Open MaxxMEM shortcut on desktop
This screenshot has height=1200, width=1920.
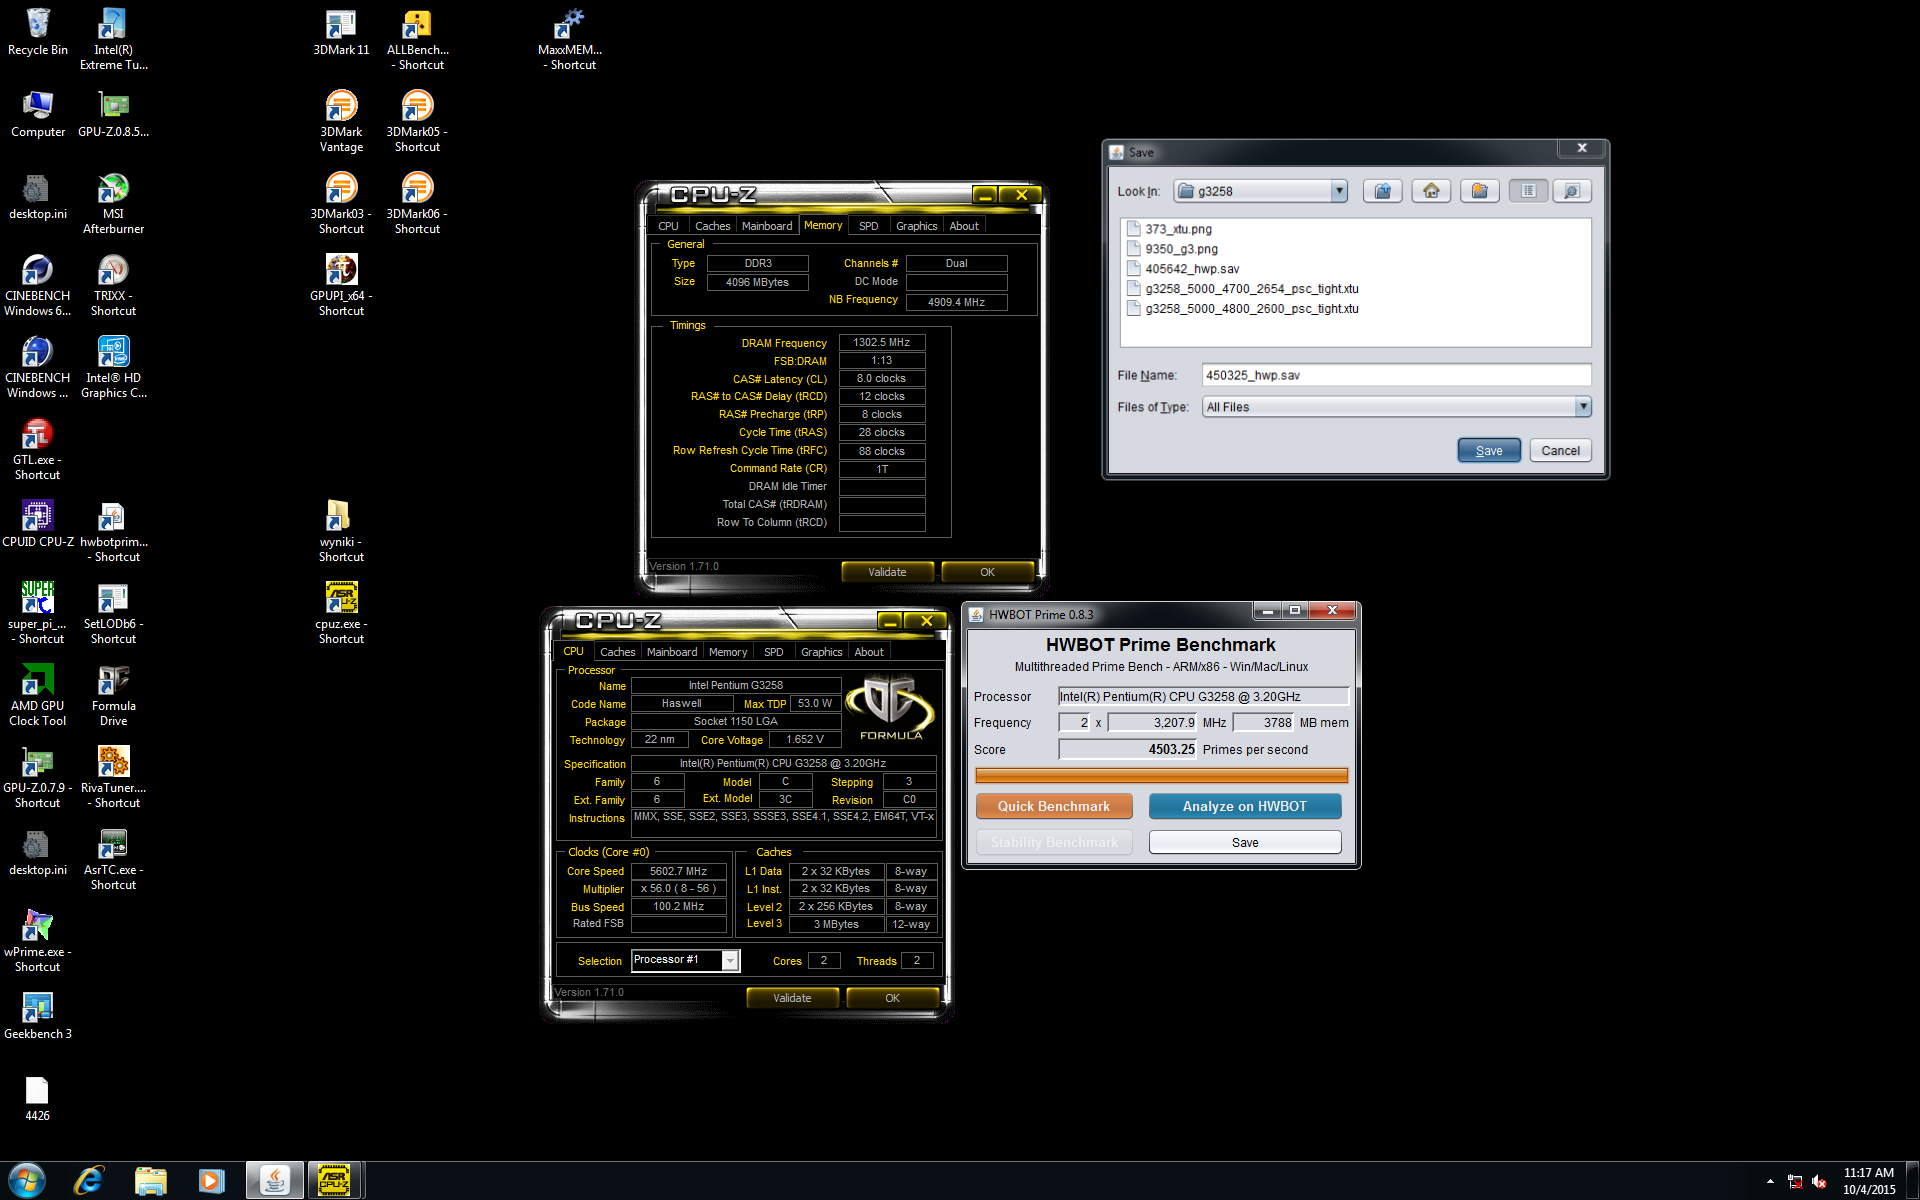click(570, 39)
